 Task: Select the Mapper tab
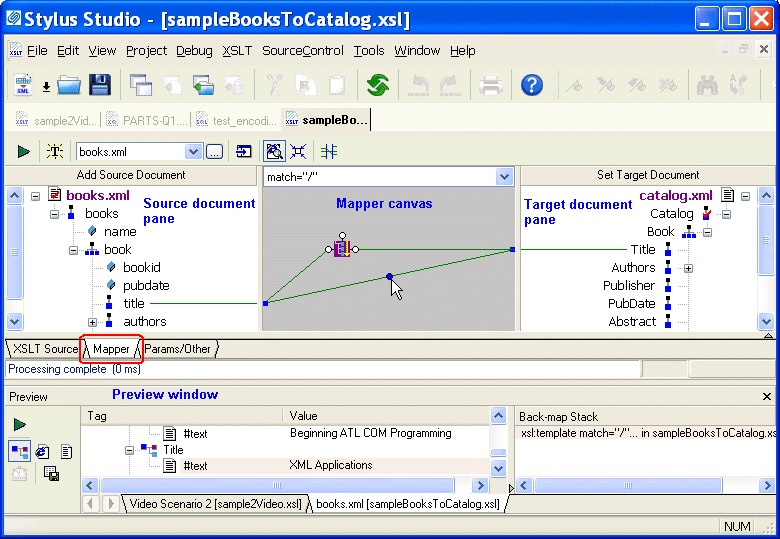point(111,349)
